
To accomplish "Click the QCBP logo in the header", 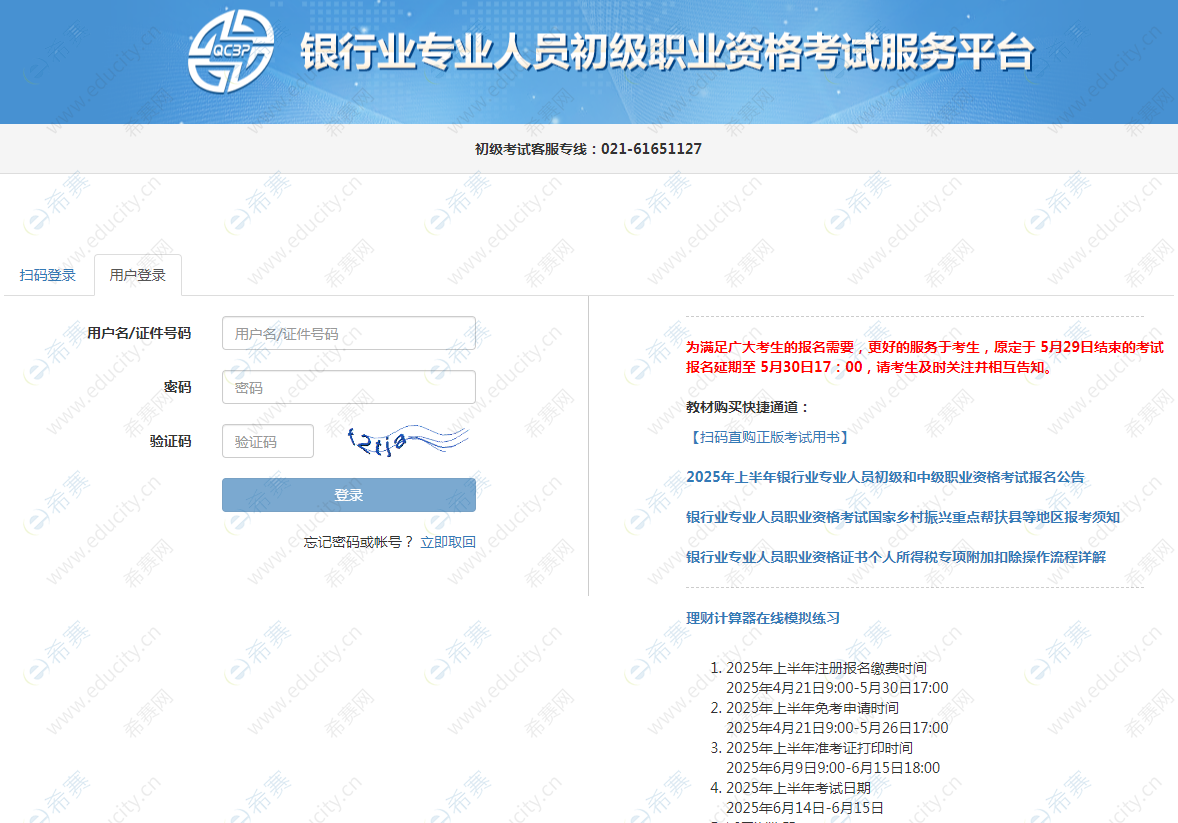I will (231, 51).
